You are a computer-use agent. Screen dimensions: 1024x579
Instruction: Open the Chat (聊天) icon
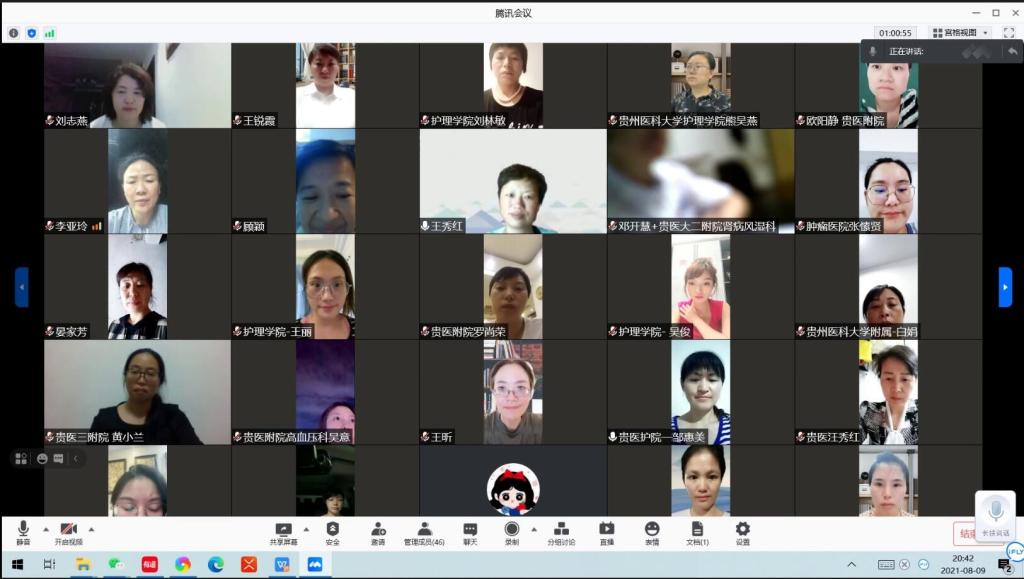pyautogui.click(x=470, y=531)
